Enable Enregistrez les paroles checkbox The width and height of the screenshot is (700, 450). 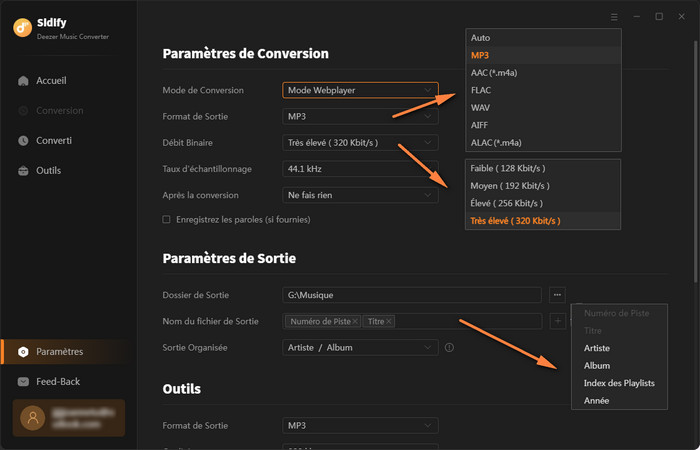coord(167,219)
